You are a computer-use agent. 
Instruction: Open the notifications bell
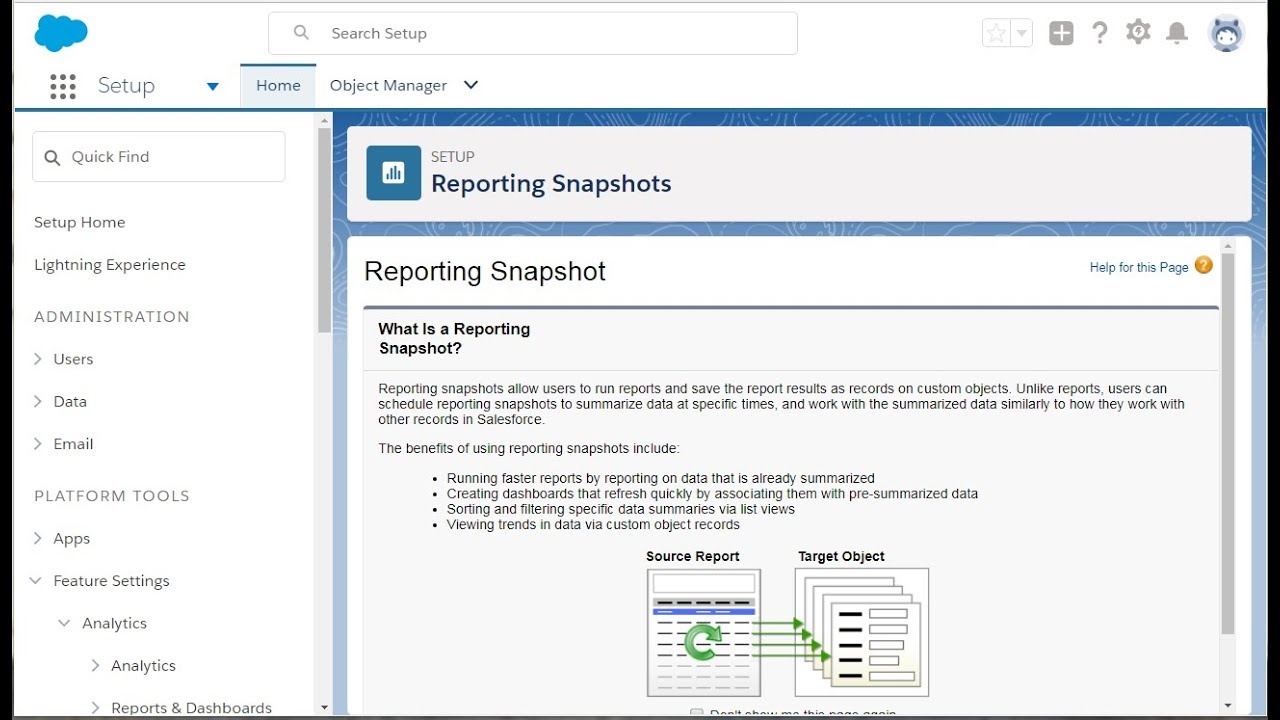[x=1177, y=33]
